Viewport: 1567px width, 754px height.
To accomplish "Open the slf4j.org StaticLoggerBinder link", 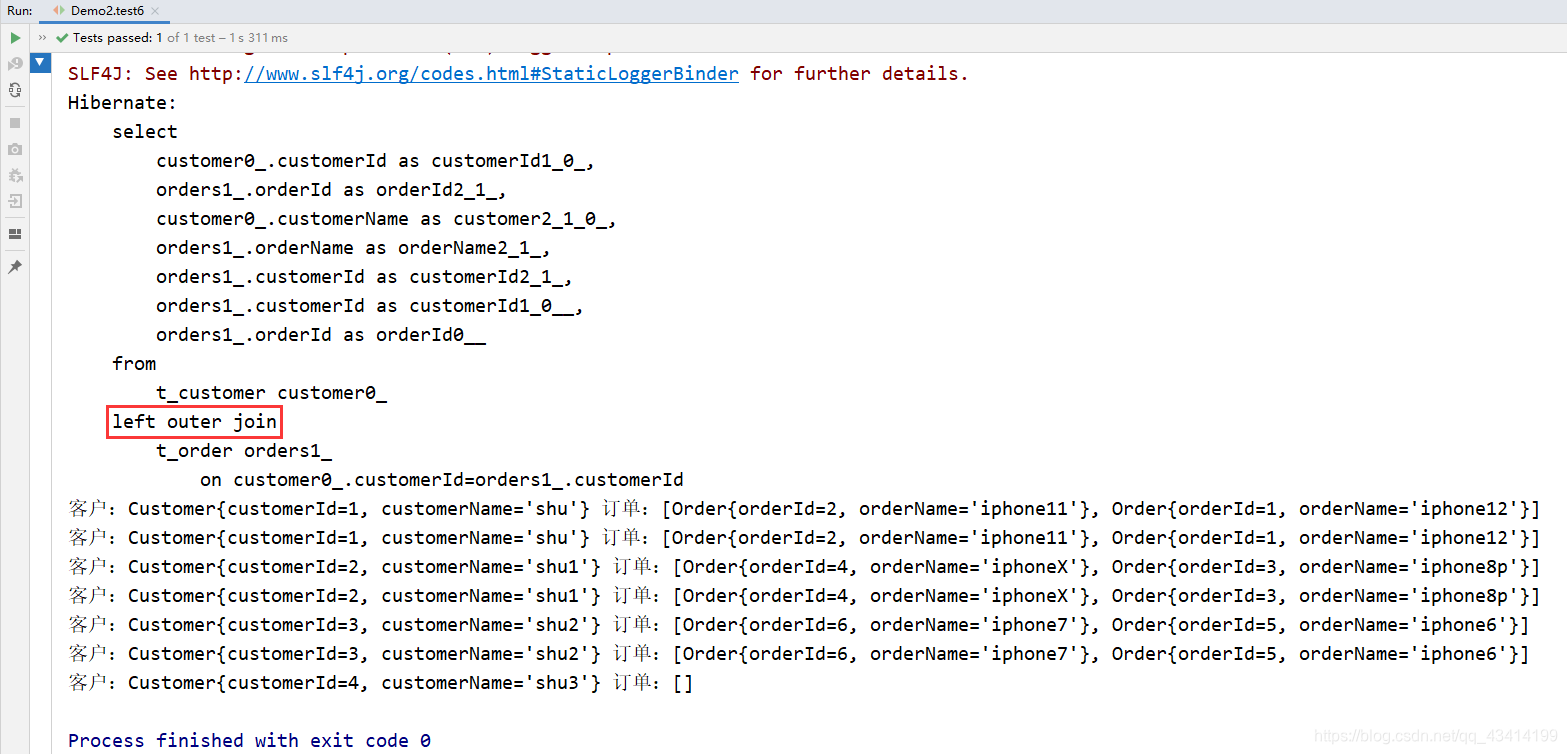I will coord(490,74).
